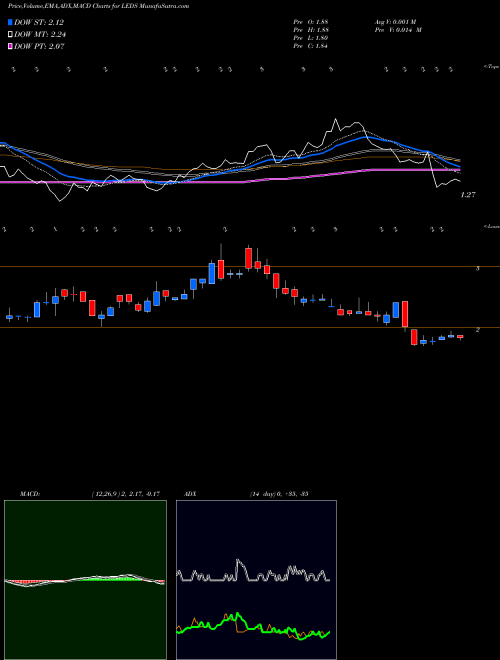Click the 'Pre L: 1.80' low value

(x=311, y=38)
